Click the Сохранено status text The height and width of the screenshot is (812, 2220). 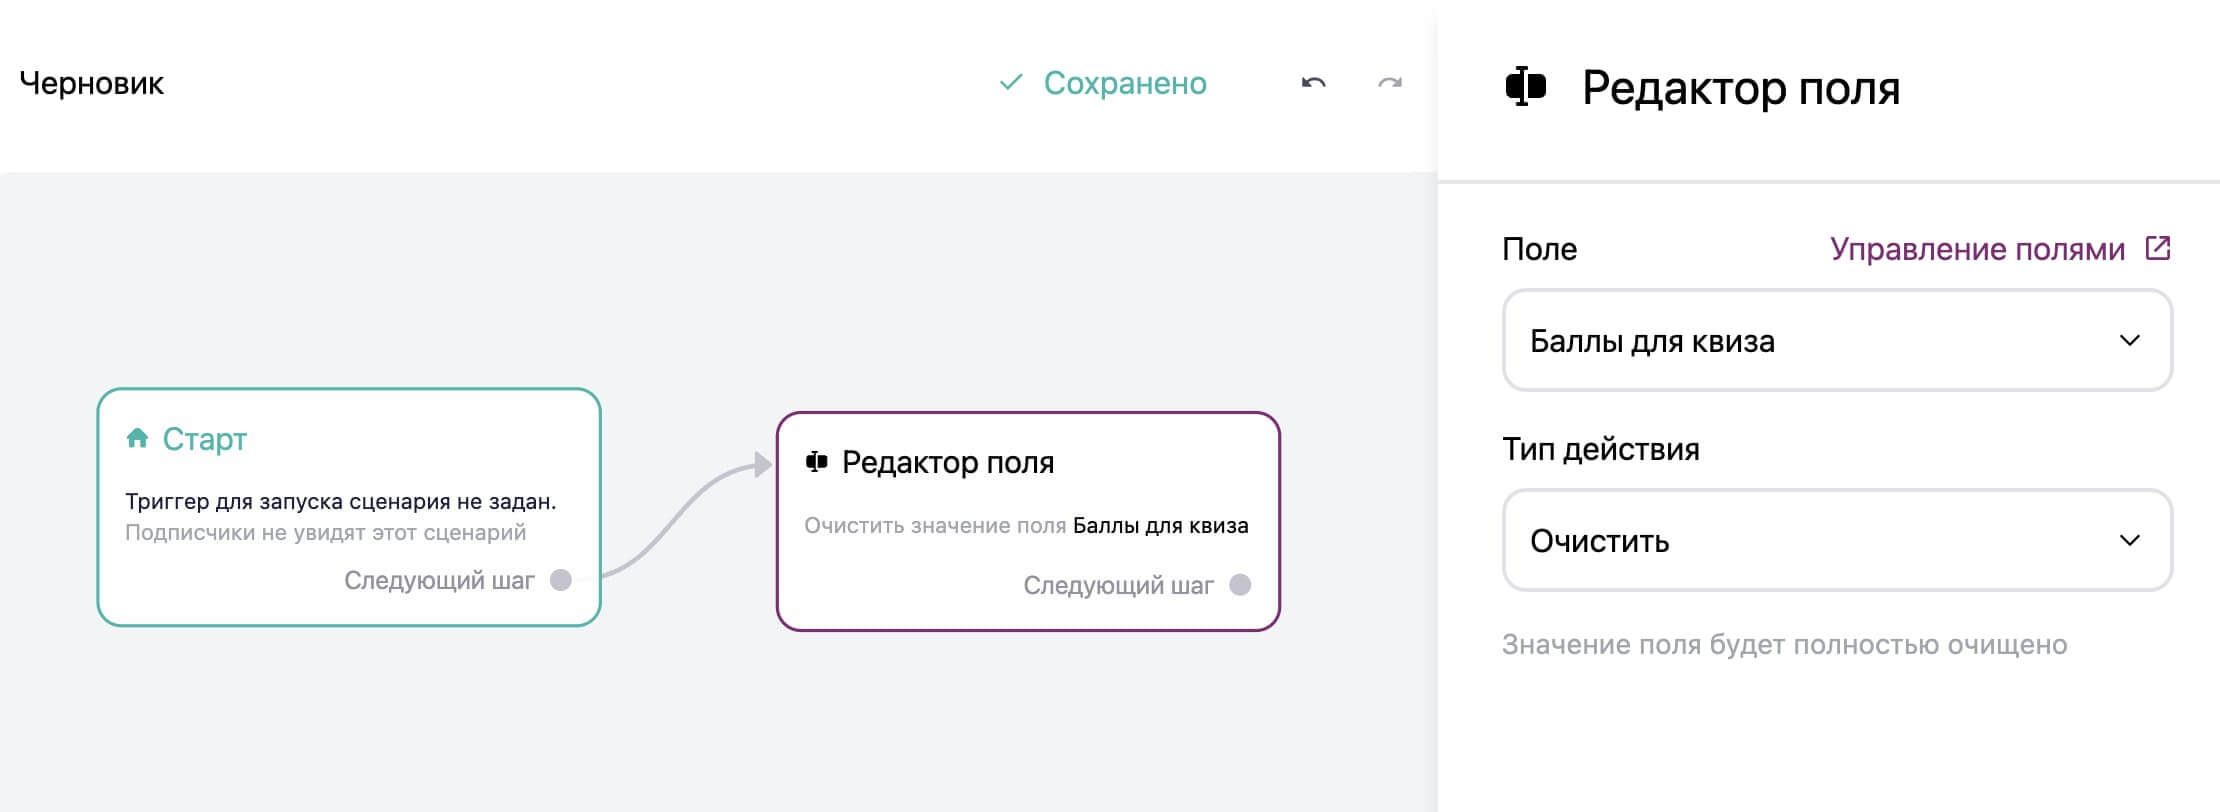[x=1125, y=83]
